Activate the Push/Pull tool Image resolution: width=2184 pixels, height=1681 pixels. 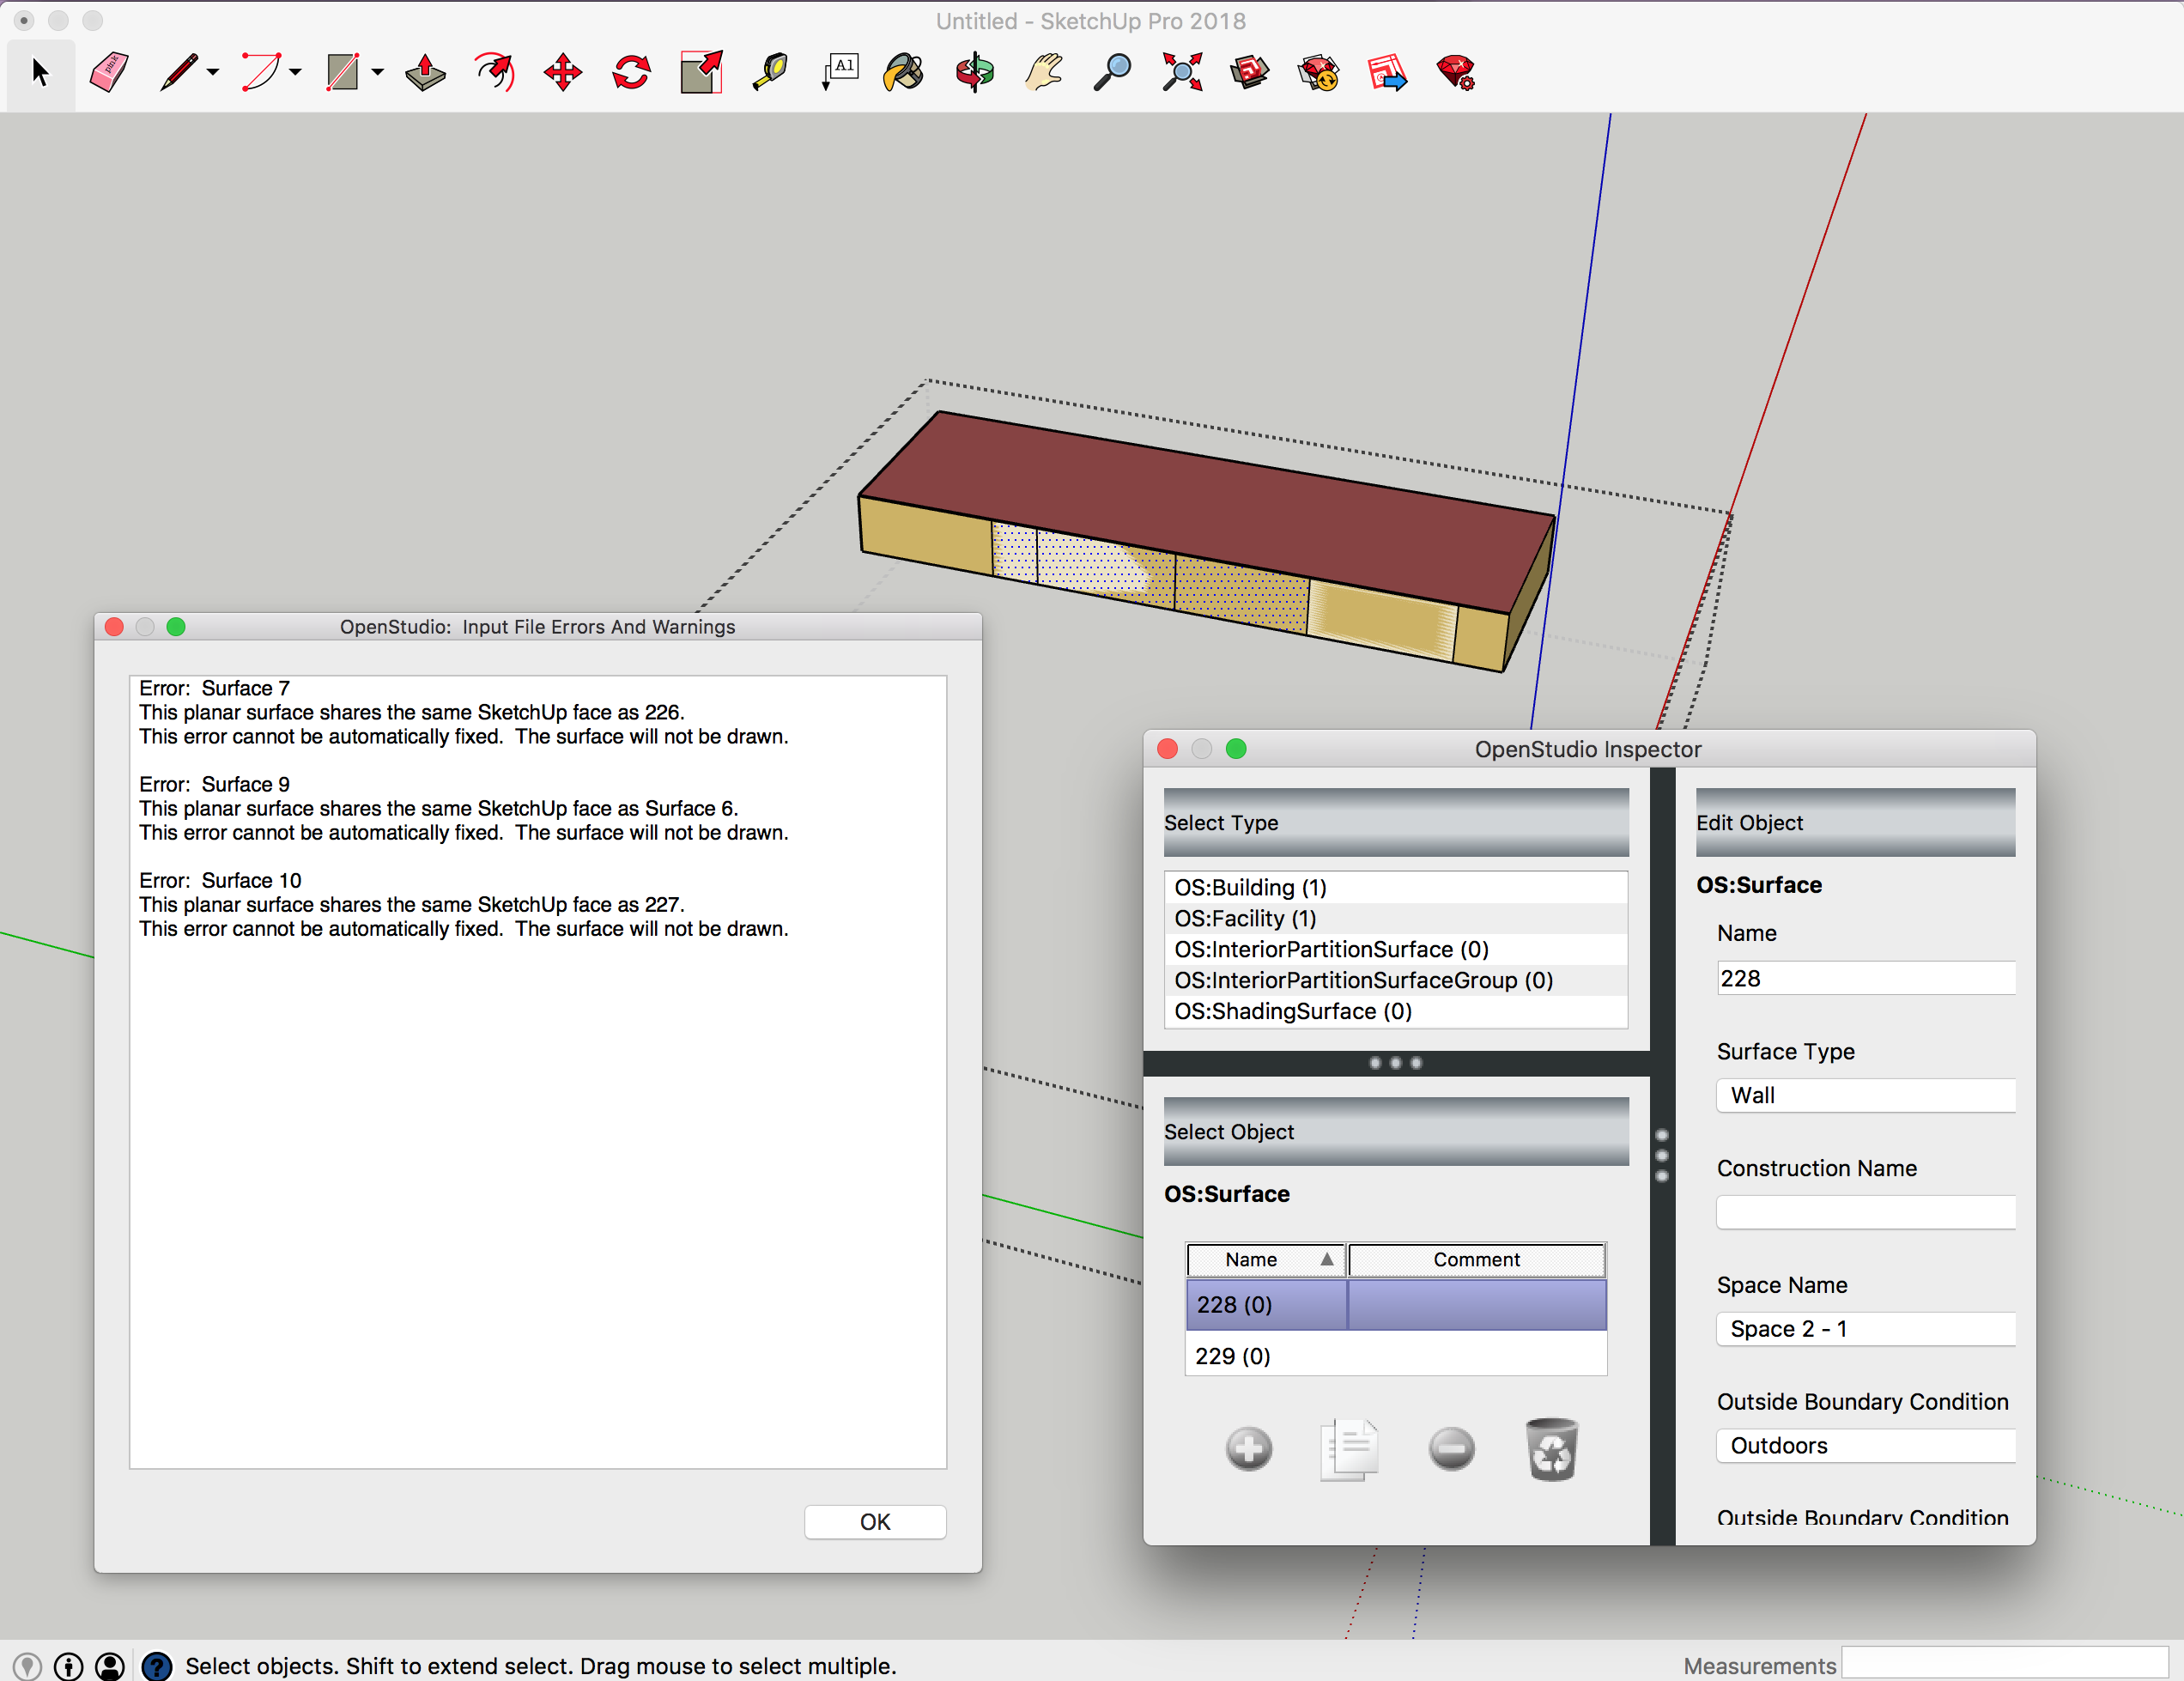424,72
